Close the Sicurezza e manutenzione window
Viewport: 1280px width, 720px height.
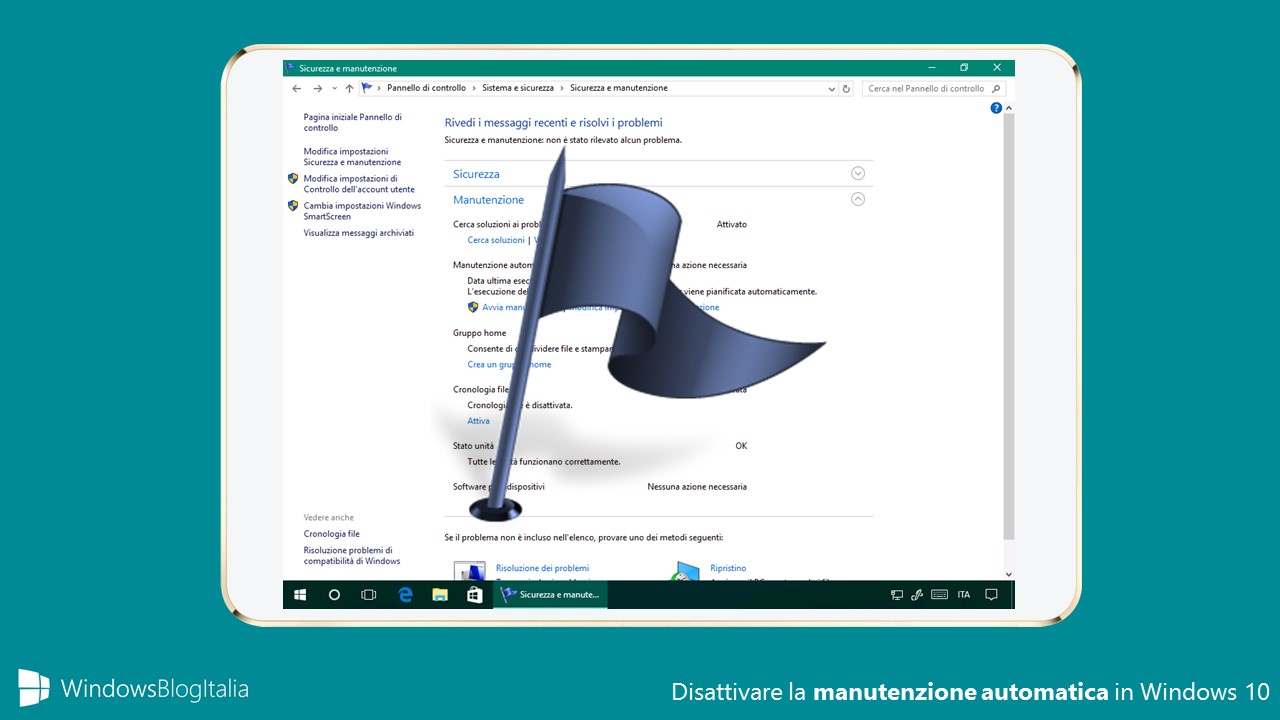[x=997, y=68]
